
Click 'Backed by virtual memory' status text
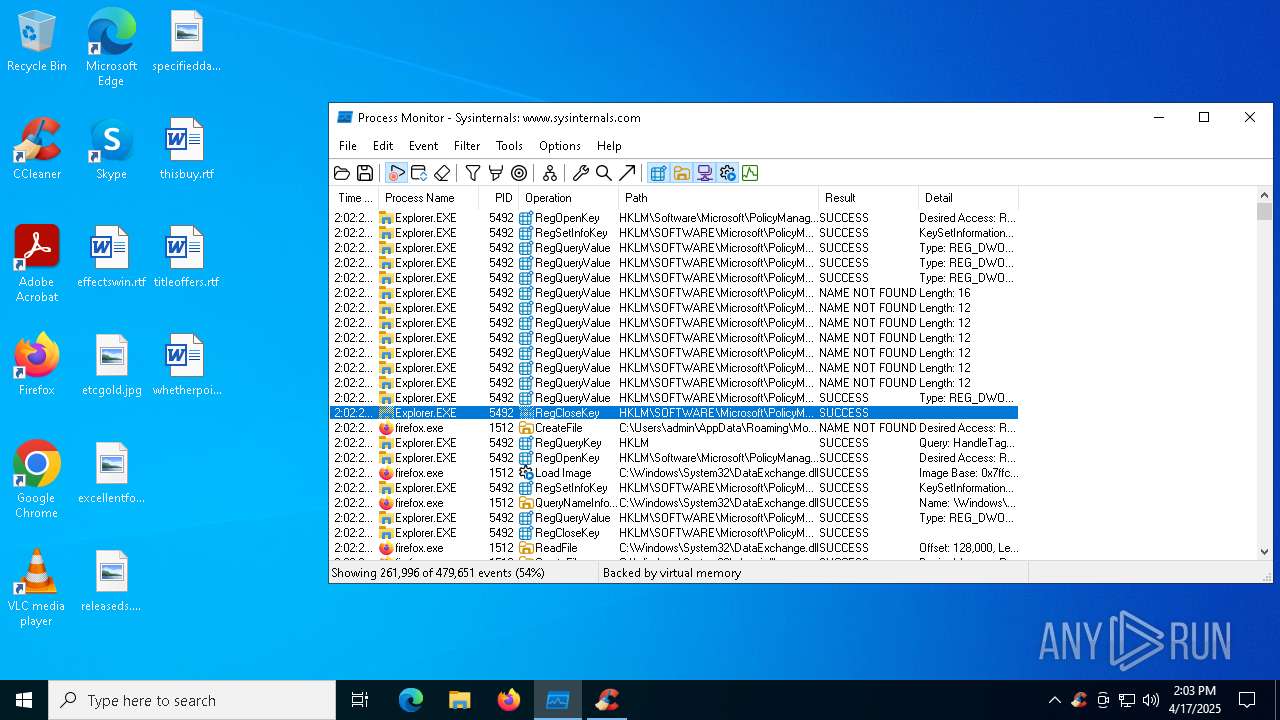coord(672,573)
